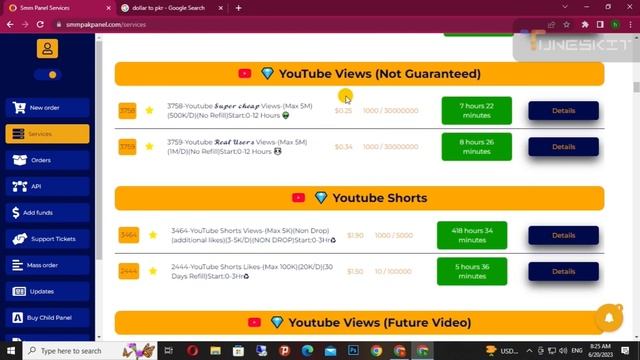Open a new browser tab
Screen dimensions: 640x360
tap(239, 8)
